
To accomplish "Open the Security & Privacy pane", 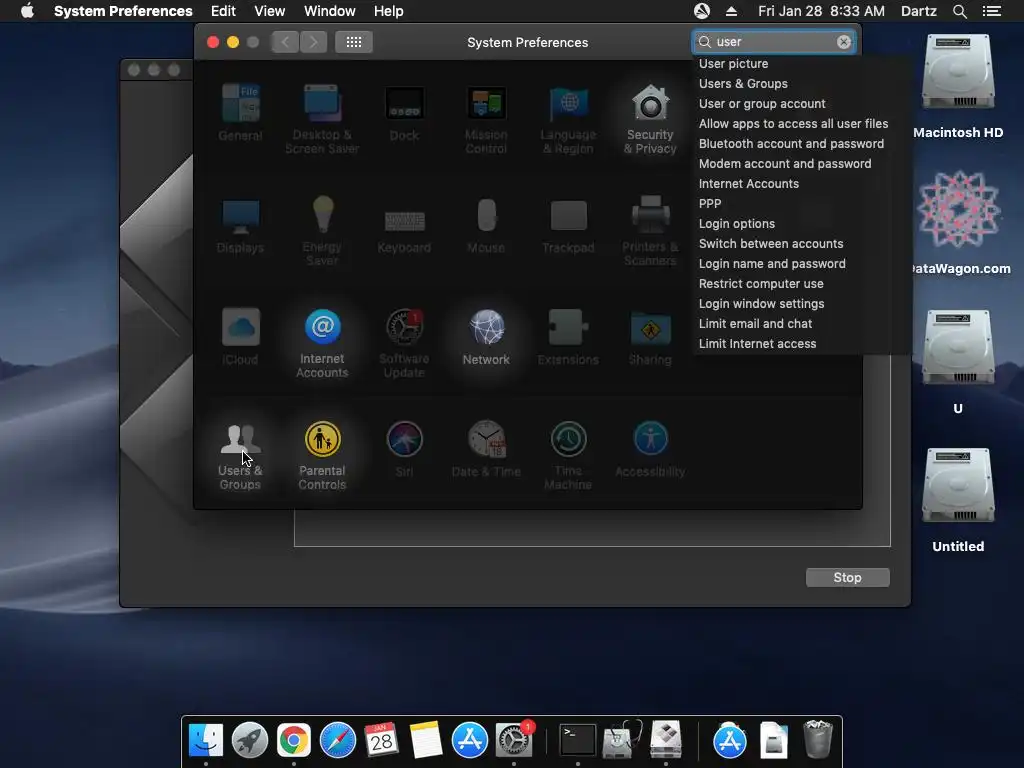I will click(650, 120).
